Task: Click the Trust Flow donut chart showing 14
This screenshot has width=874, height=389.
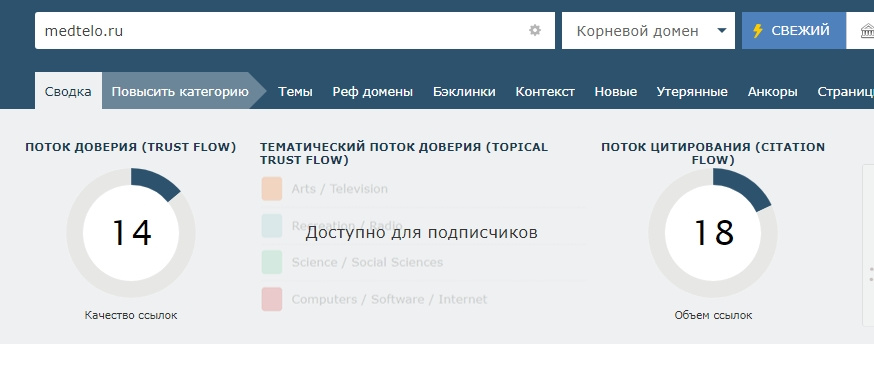Action: [131, 233]
